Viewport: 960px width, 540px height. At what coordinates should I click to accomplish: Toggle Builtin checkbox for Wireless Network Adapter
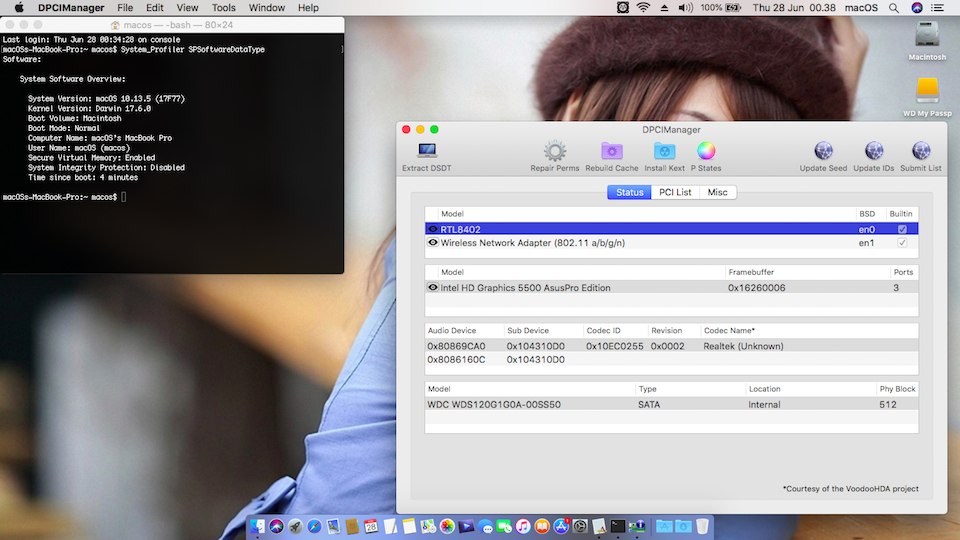(x=902, y=243)
